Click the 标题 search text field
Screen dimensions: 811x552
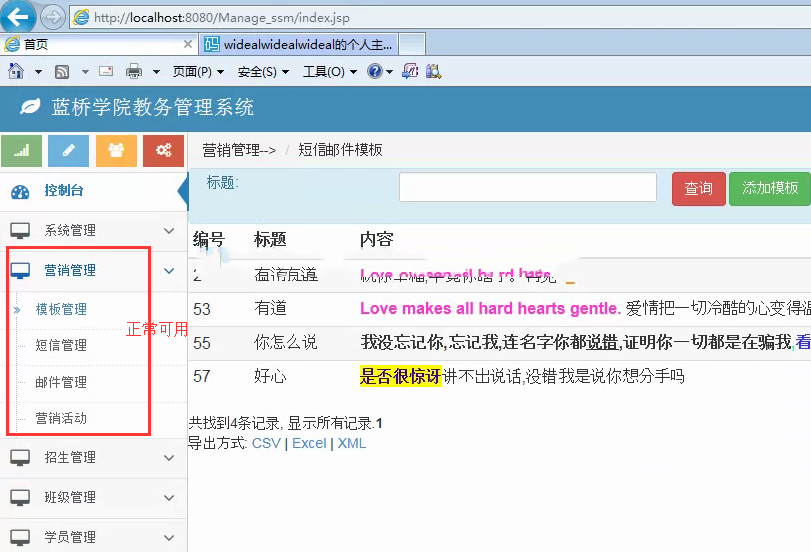[x=528, y=187]
